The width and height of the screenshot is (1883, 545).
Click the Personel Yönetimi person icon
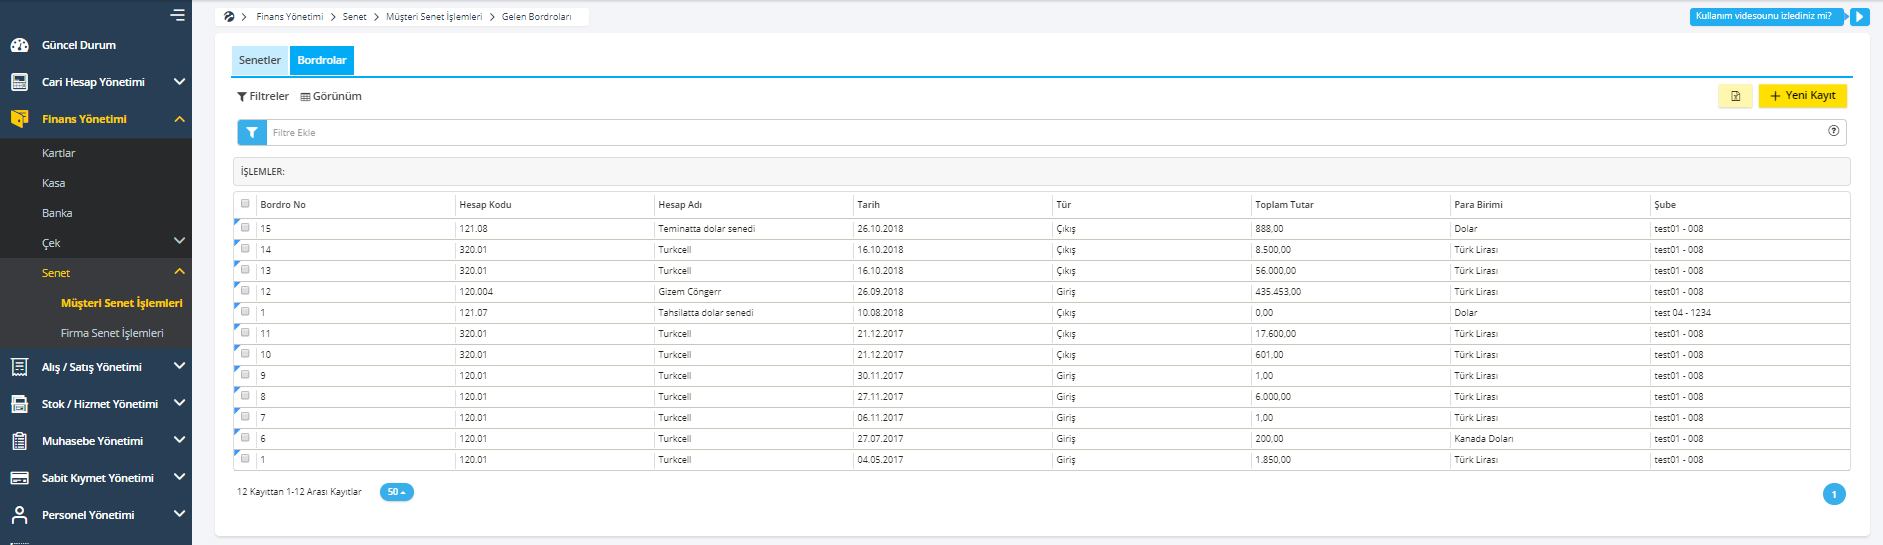(19, 515)
